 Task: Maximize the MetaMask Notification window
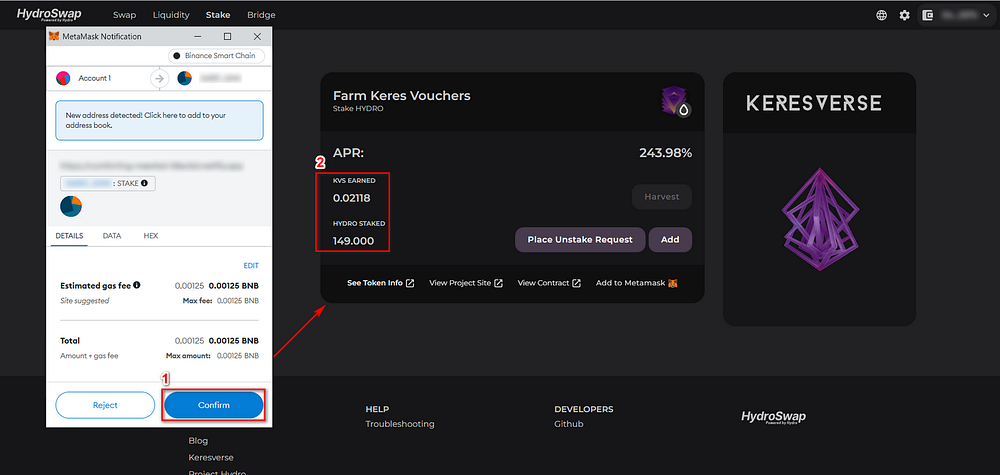(228, 36)
